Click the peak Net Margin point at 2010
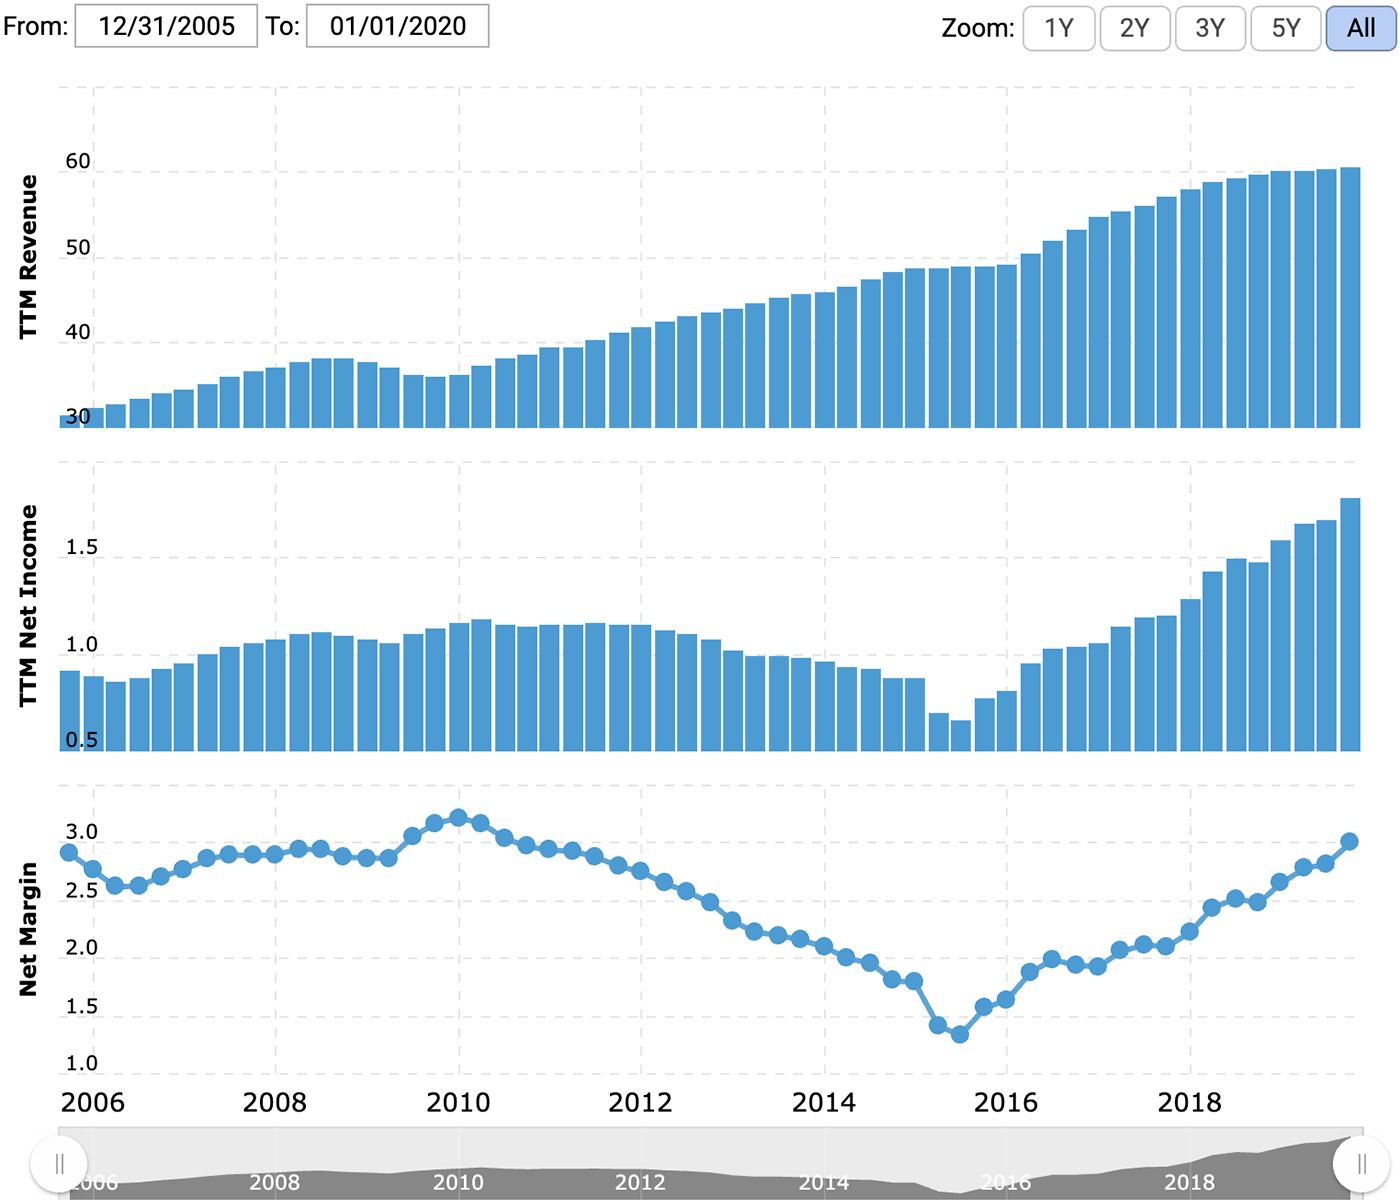Screen dimensions: 1400x1204 click(x=458, y=818)
